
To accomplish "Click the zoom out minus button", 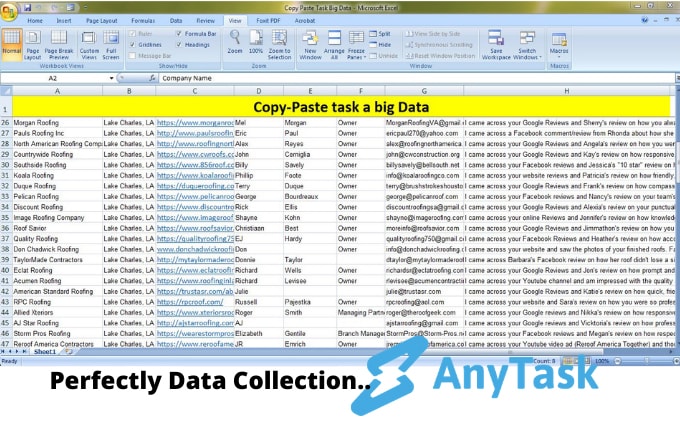I will (x=618, y=361).
